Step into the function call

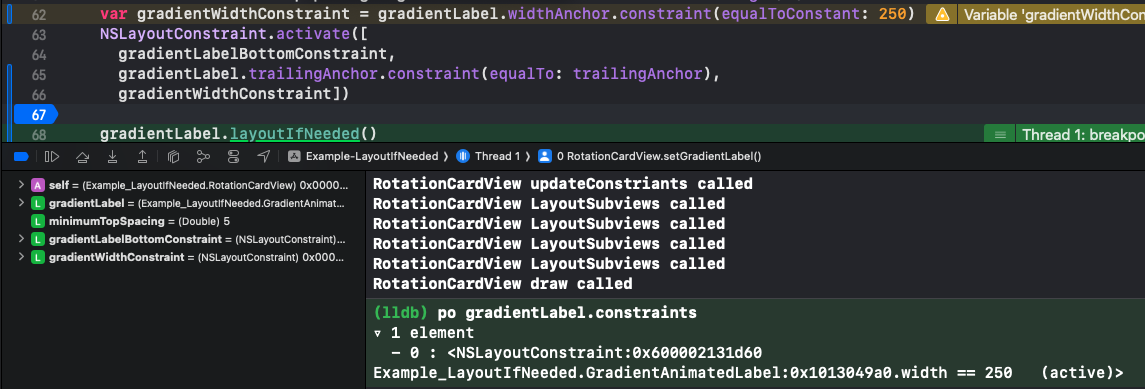(x=112, y=156)
